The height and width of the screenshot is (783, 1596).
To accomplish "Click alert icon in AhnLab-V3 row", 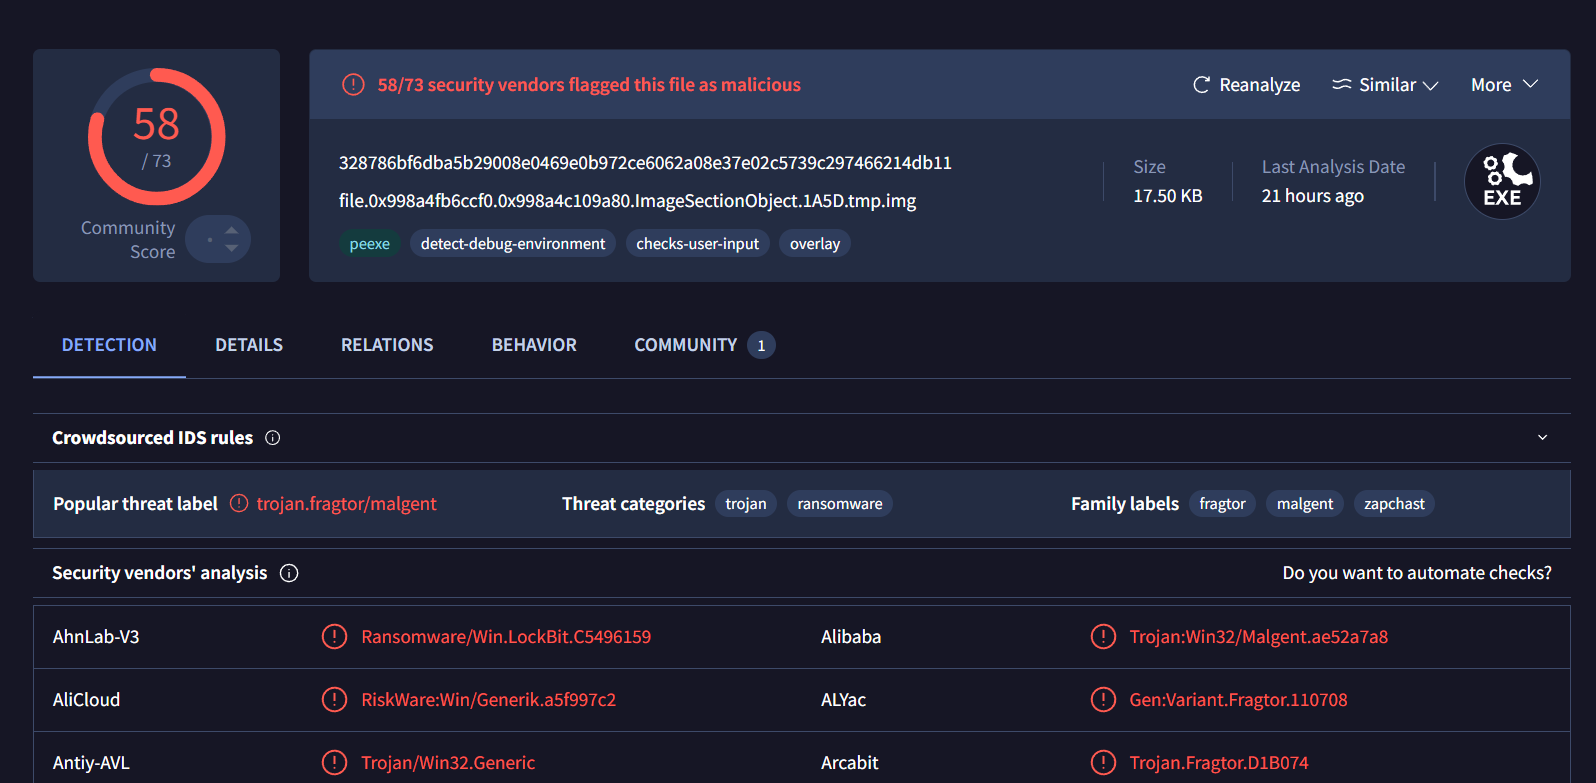I will 334,636.
